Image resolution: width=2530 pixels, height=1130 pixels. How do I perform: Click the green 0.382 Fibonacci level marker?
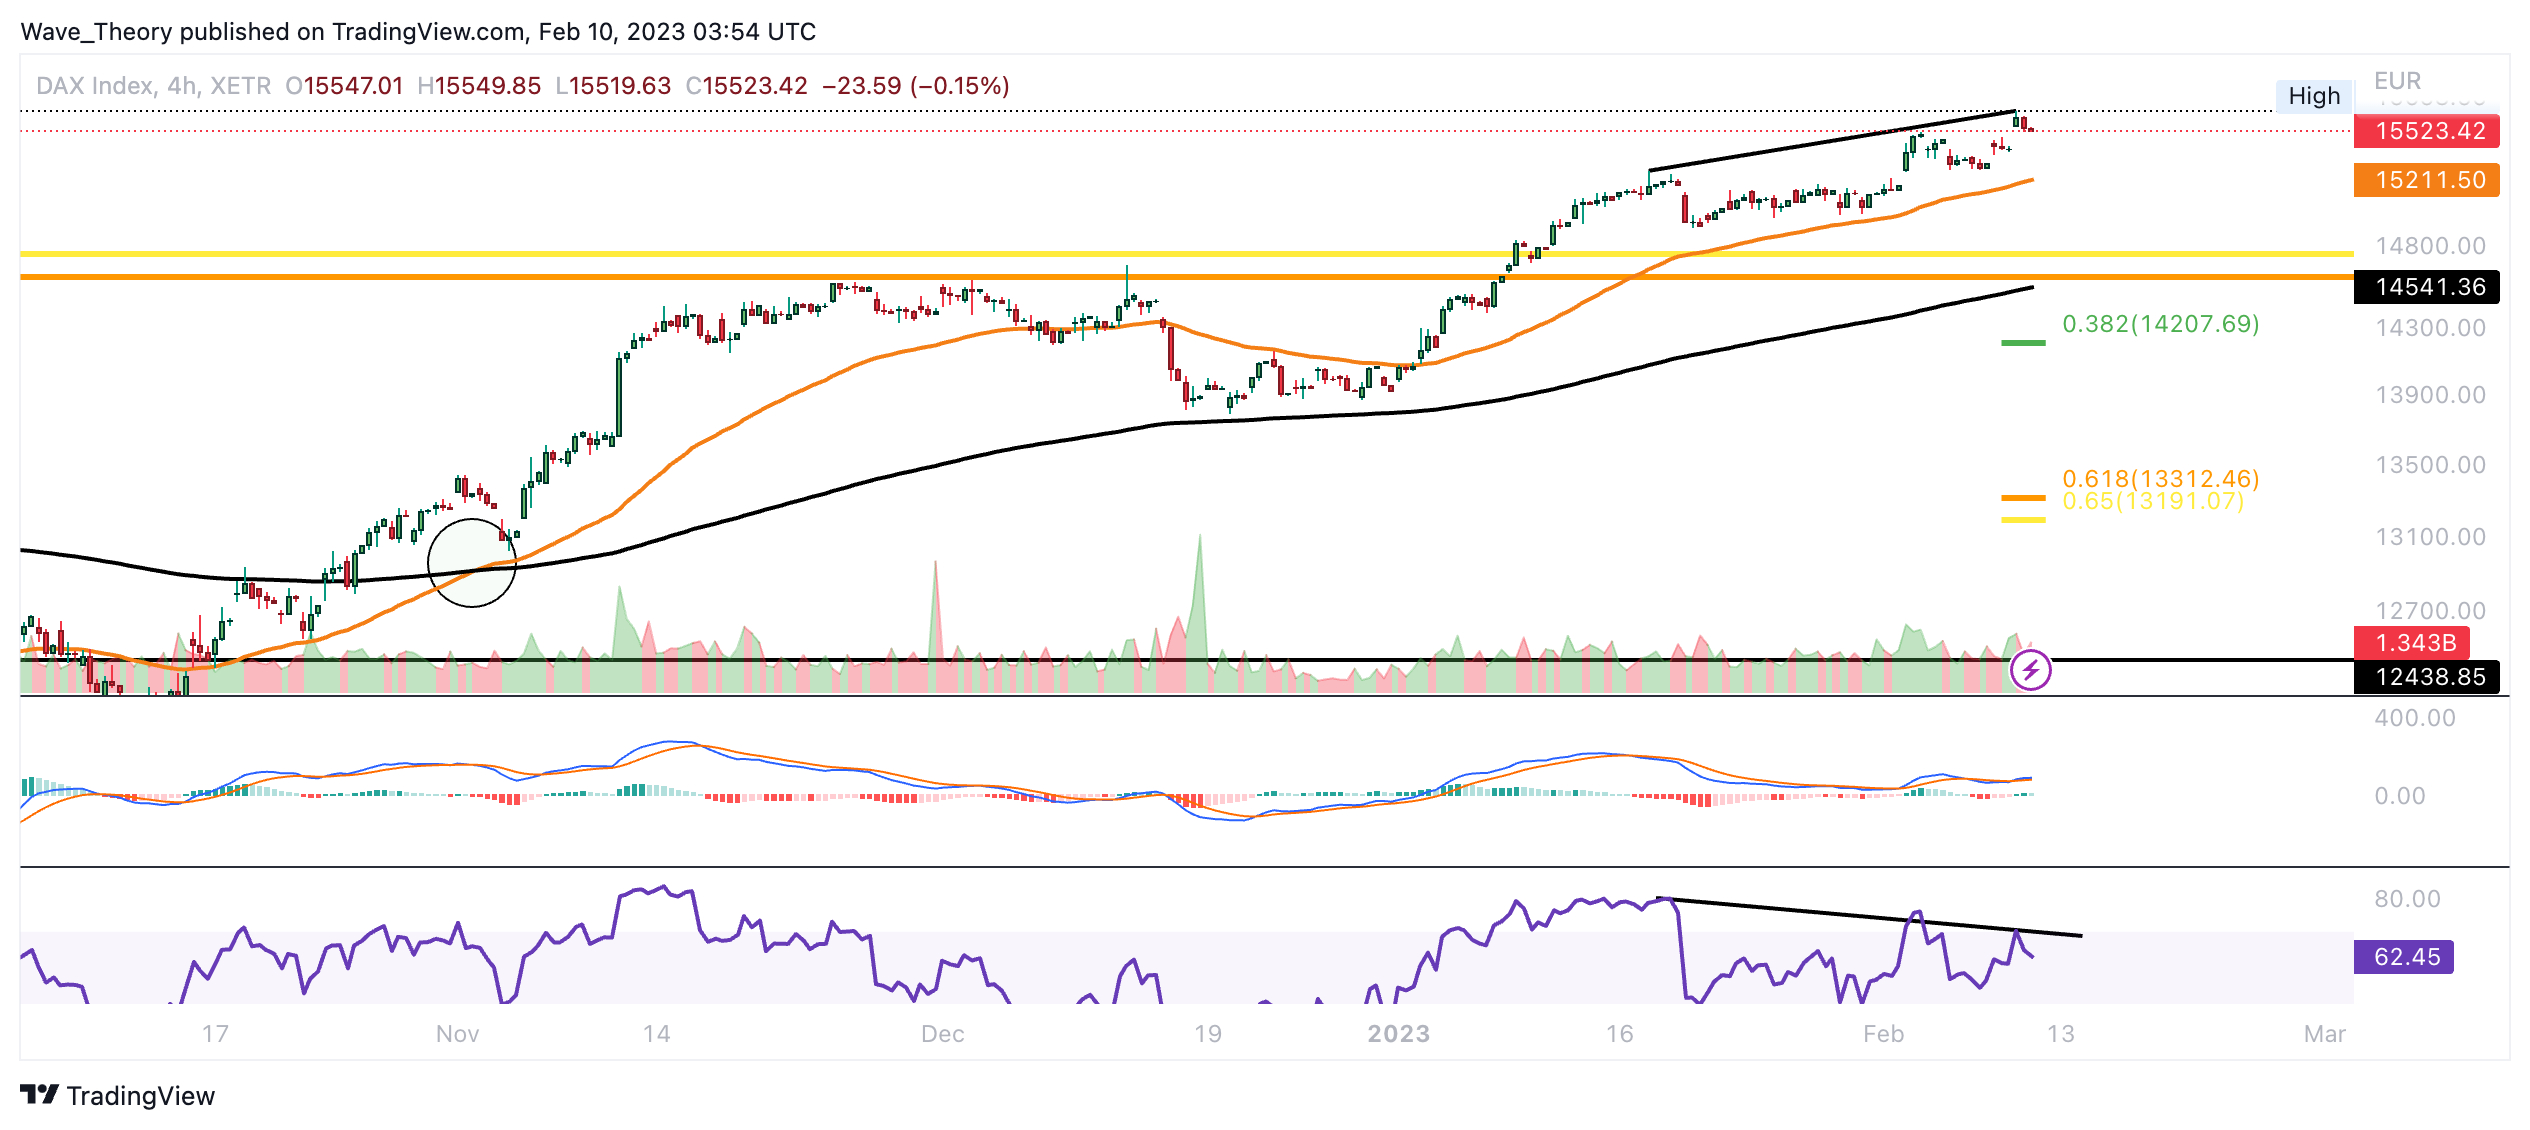point(2022,343)
